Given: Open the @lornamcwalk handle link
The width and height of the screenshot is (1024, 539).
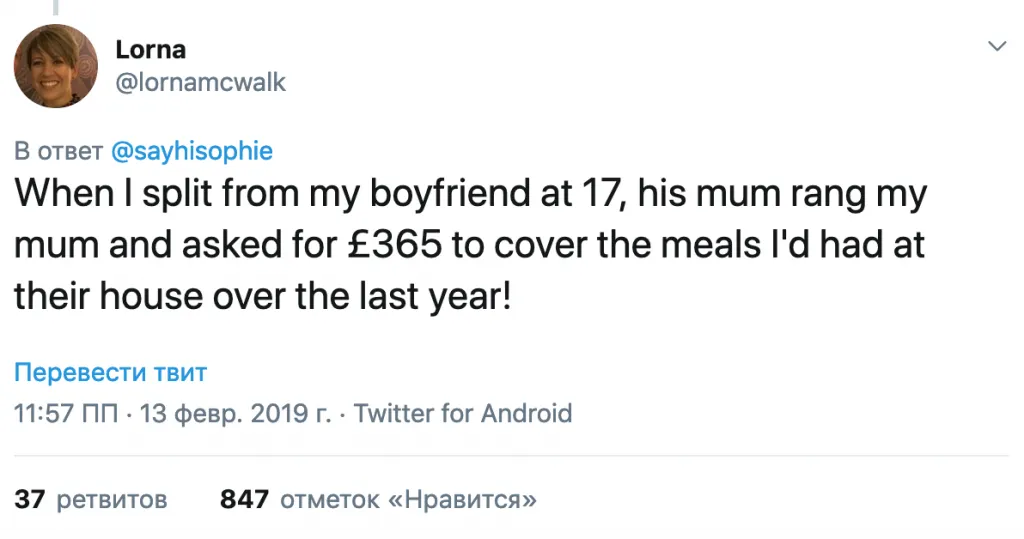Looking at the screenshot, I should click(x=201, y=82).
